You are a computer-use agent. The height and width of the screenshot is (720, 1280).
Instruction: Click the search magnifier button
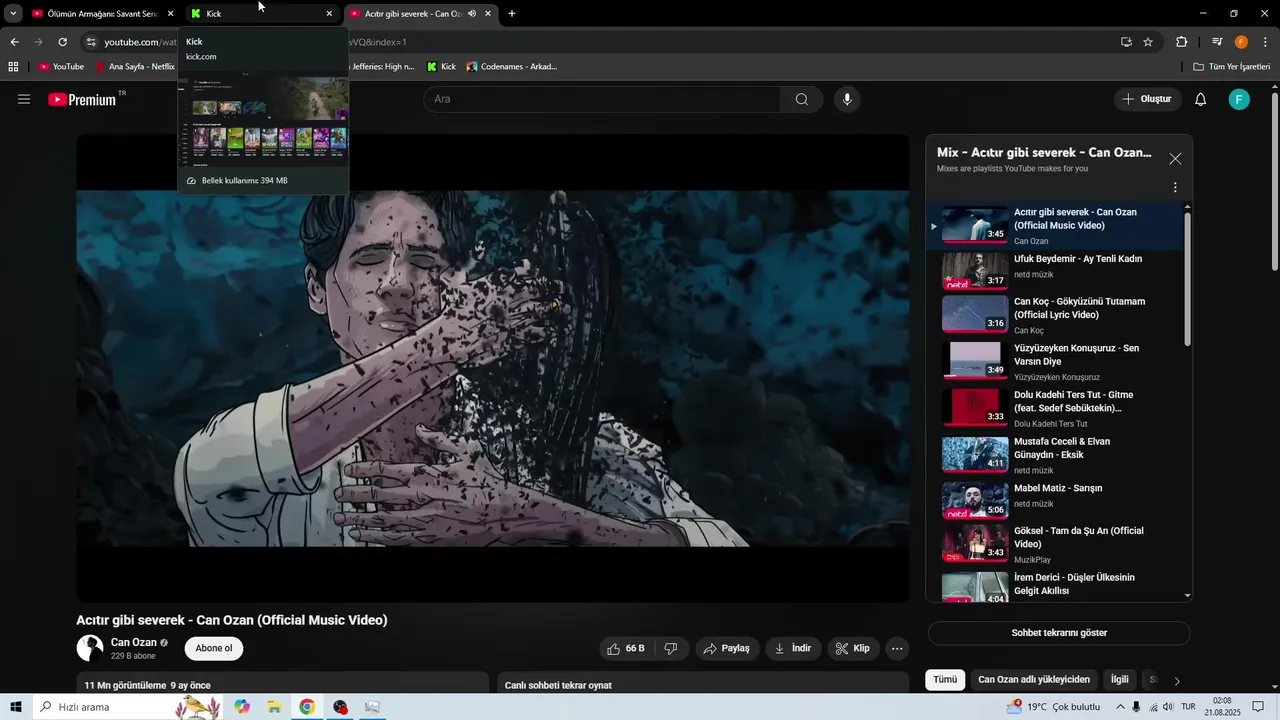tap(802, 99)
